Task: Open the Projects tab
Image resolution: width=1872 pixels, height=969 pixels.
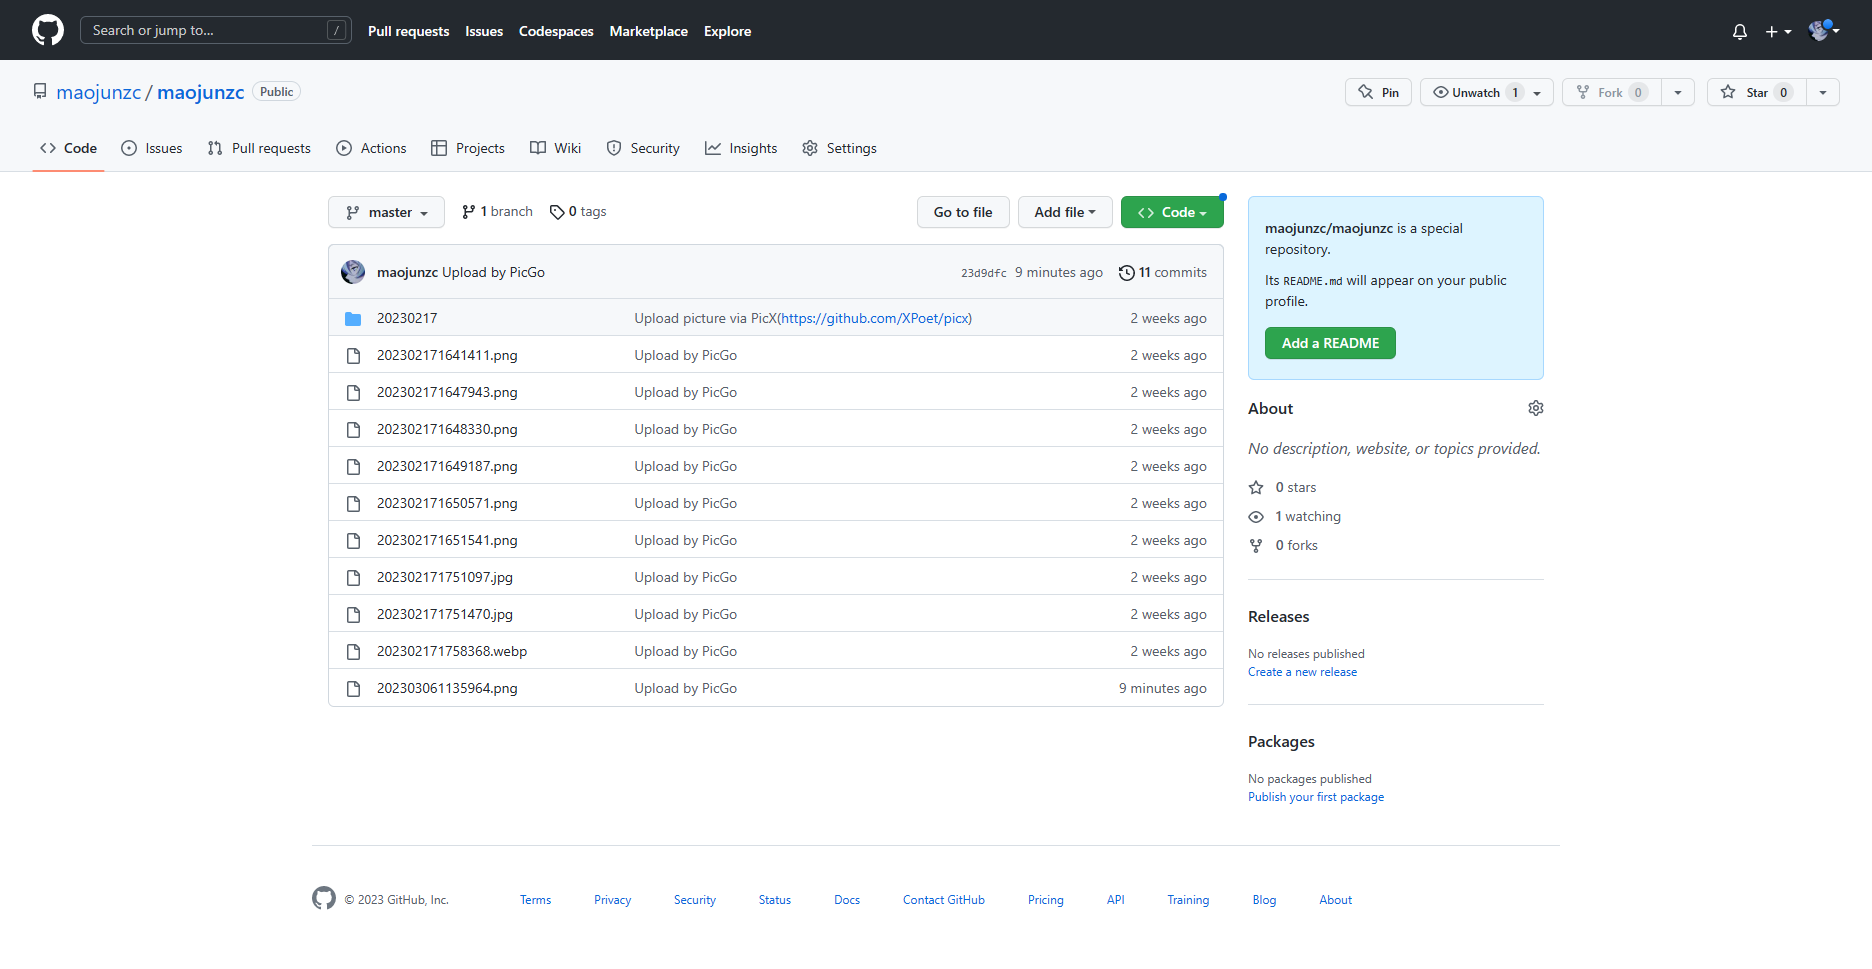Action: 468,148
